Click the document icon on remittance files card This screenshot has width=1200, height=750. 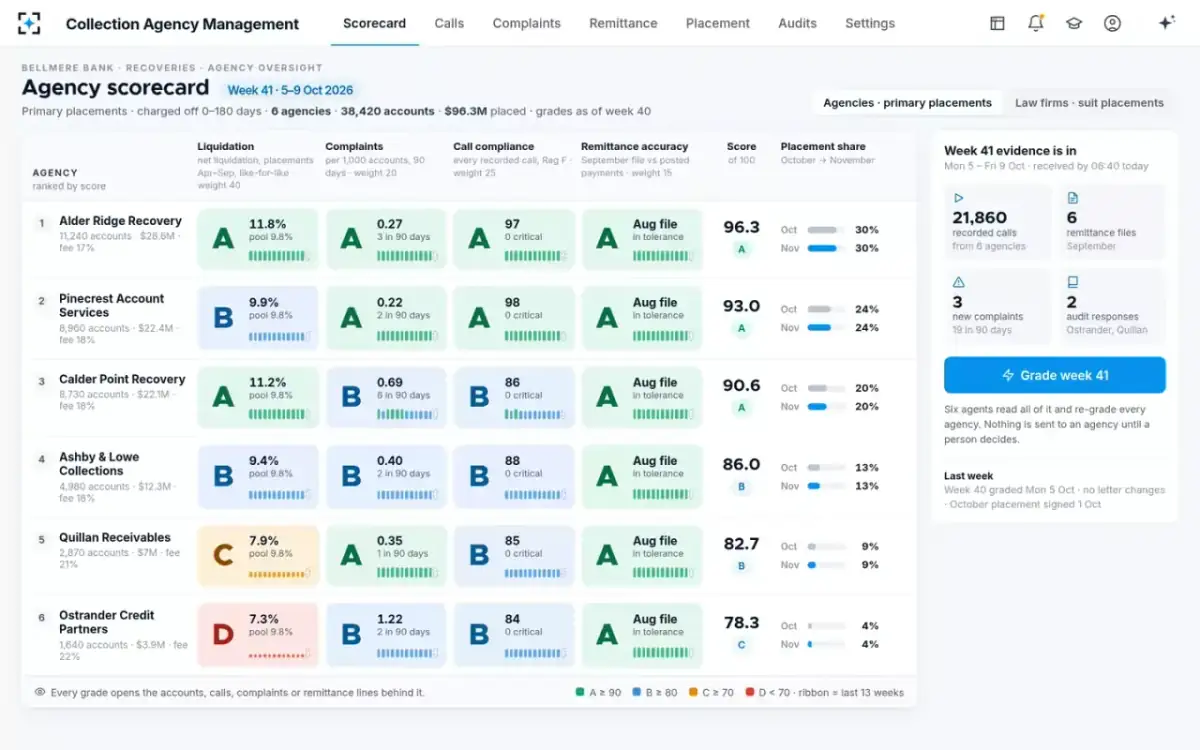pos(1073,199)
